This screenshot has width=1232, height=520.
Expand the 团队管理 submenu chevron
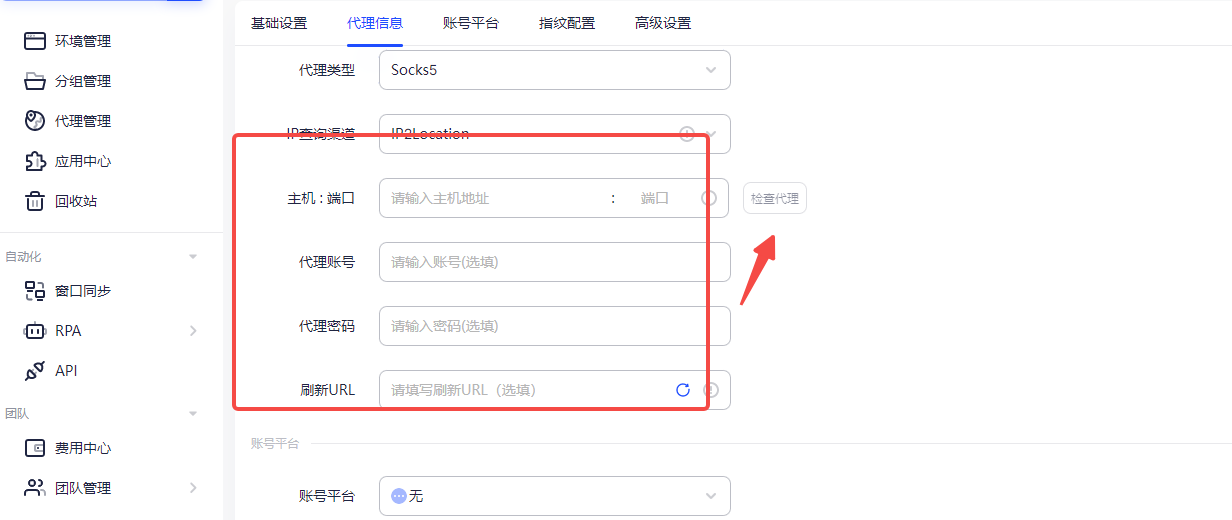pos(193,488)
